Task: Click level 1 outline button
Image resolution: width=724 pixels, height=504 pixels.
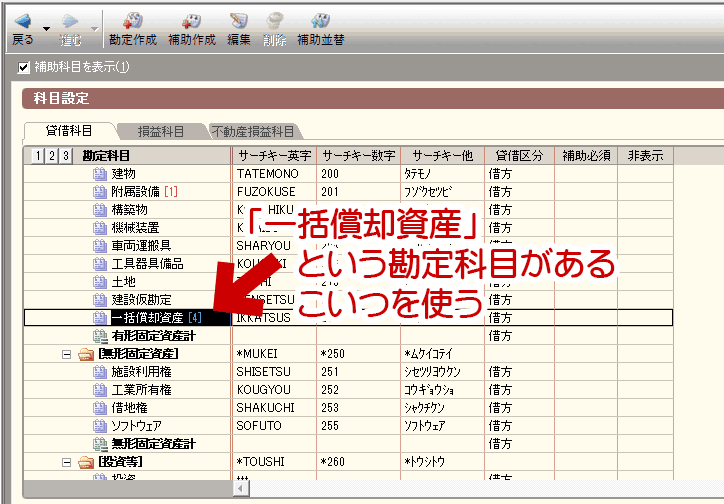Action: pyautogui.click(x=38, y=156)
